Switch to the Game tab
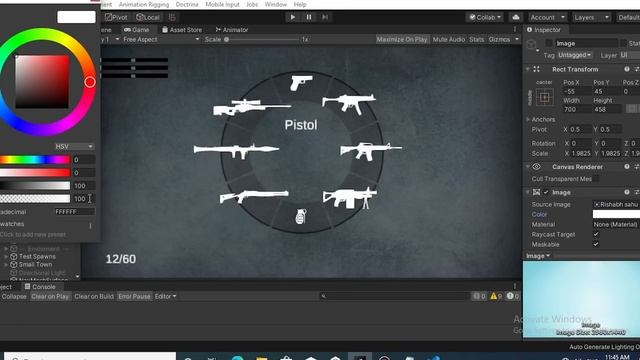 137,30
